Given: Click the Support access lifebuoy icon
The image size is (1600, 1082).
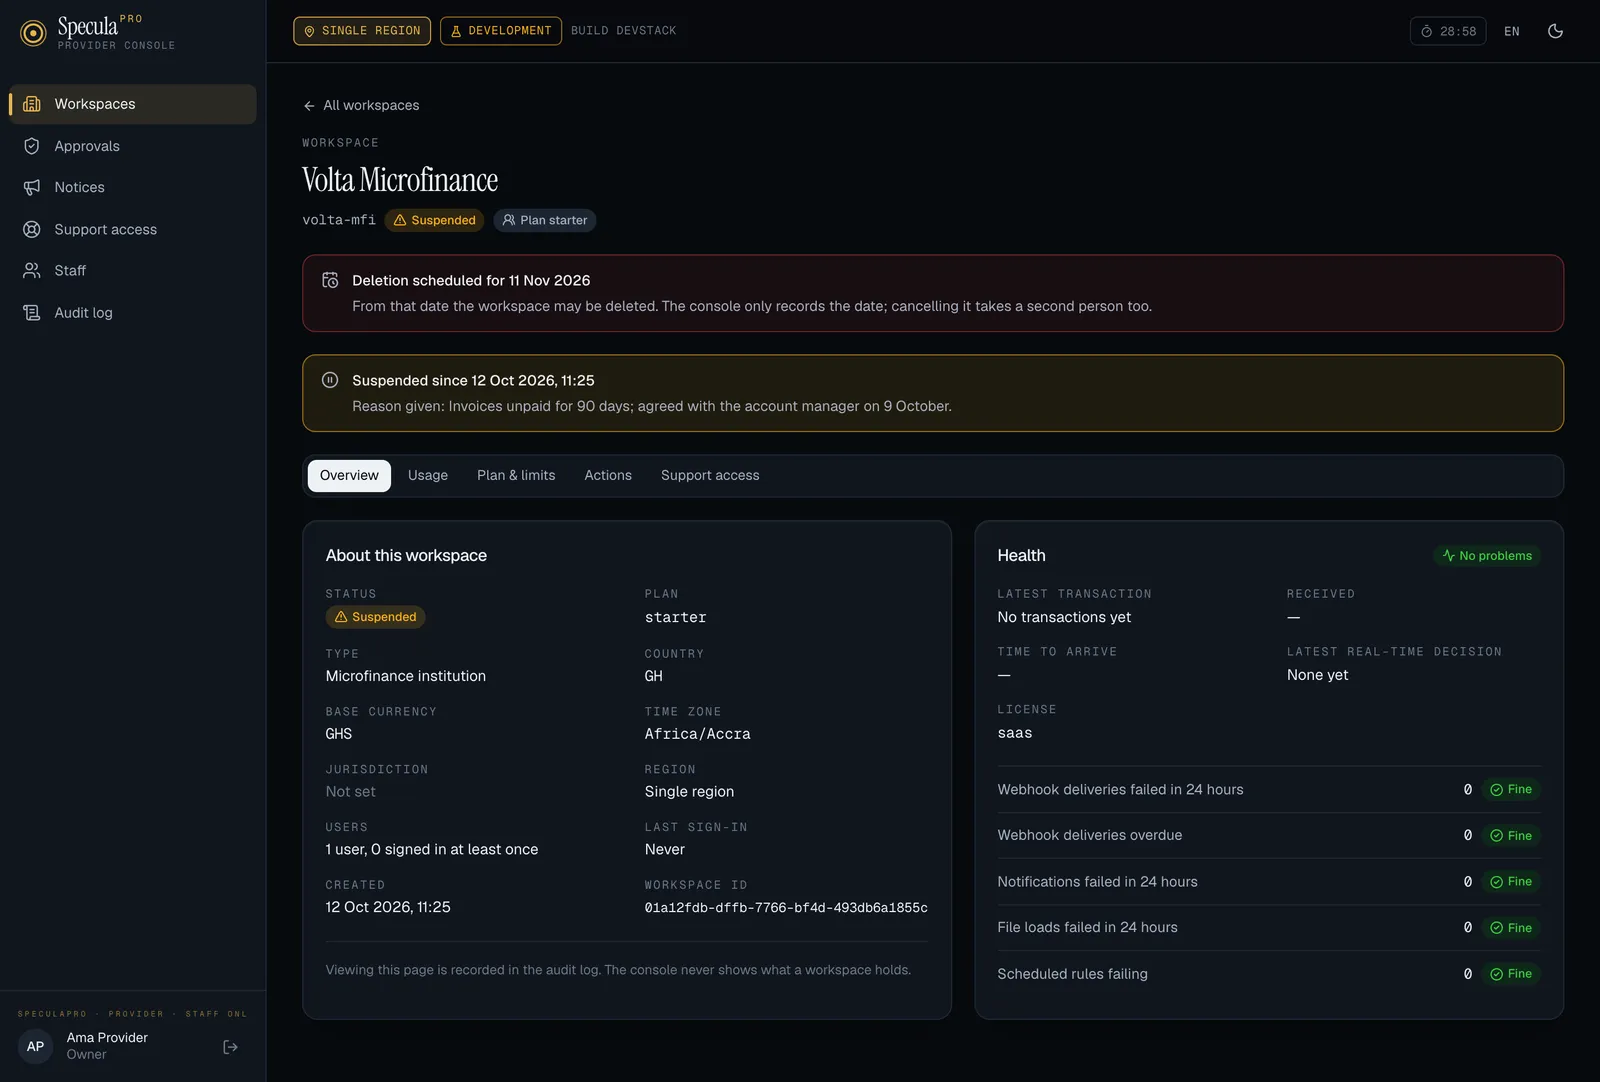Looking at the screenshot, I should pyautogui.click(x=32, y=229).
